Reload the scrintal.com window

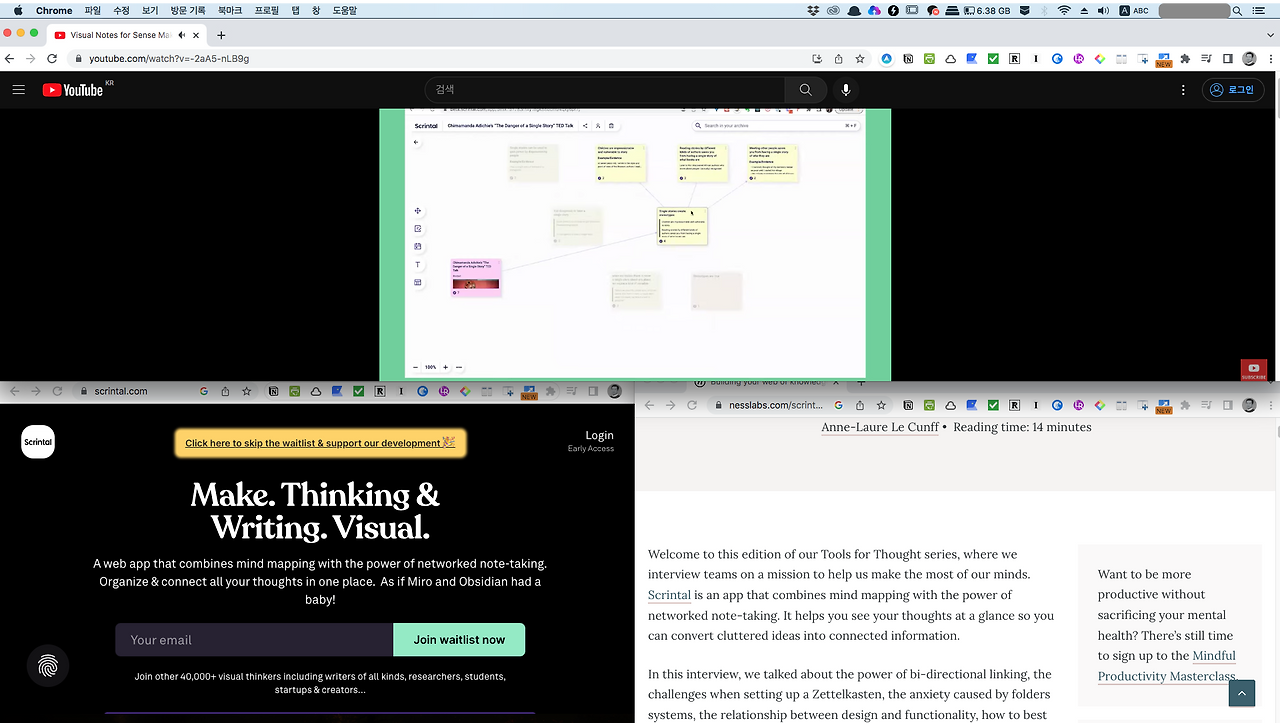[x=57, y=391]
